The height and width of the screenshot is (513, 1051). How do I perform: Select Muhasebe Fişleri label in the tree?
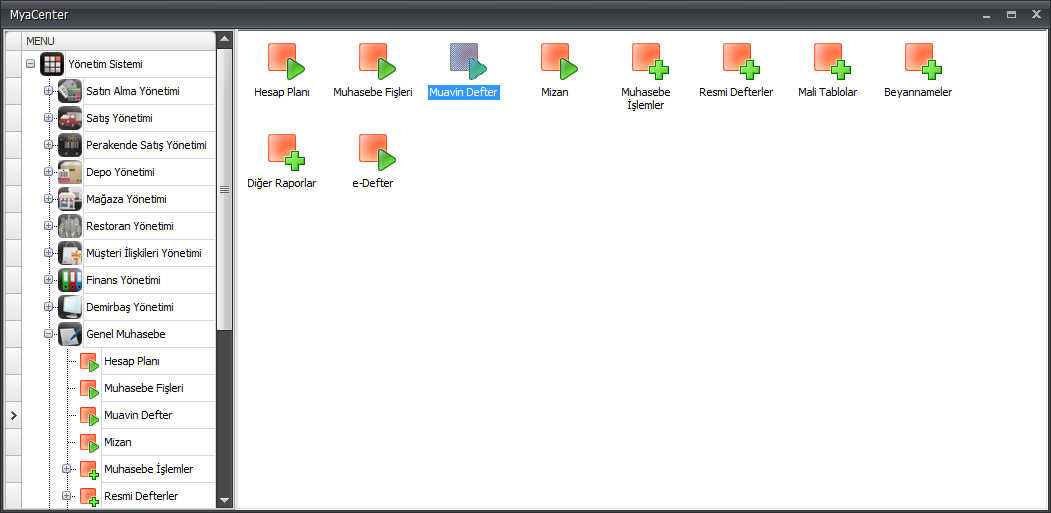click(144, 388)
